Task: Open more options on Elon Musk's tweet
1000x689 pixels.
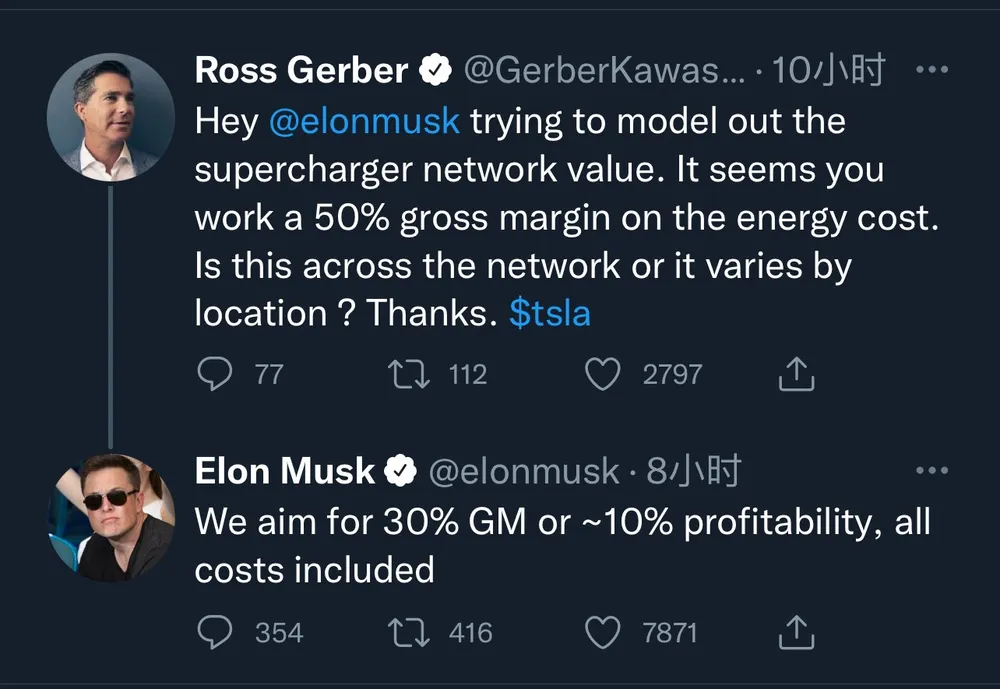Action: point(932,471)
